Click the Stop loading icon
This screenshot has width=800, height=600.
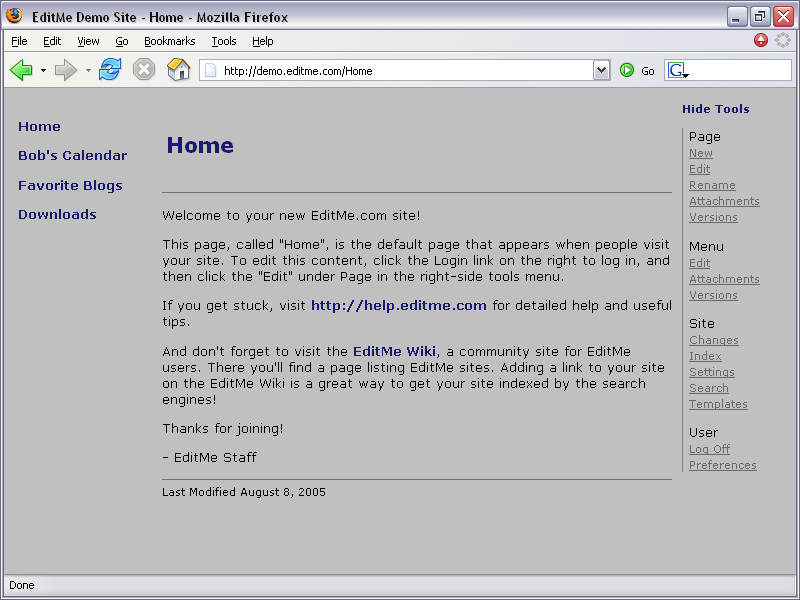coord(144,70)
